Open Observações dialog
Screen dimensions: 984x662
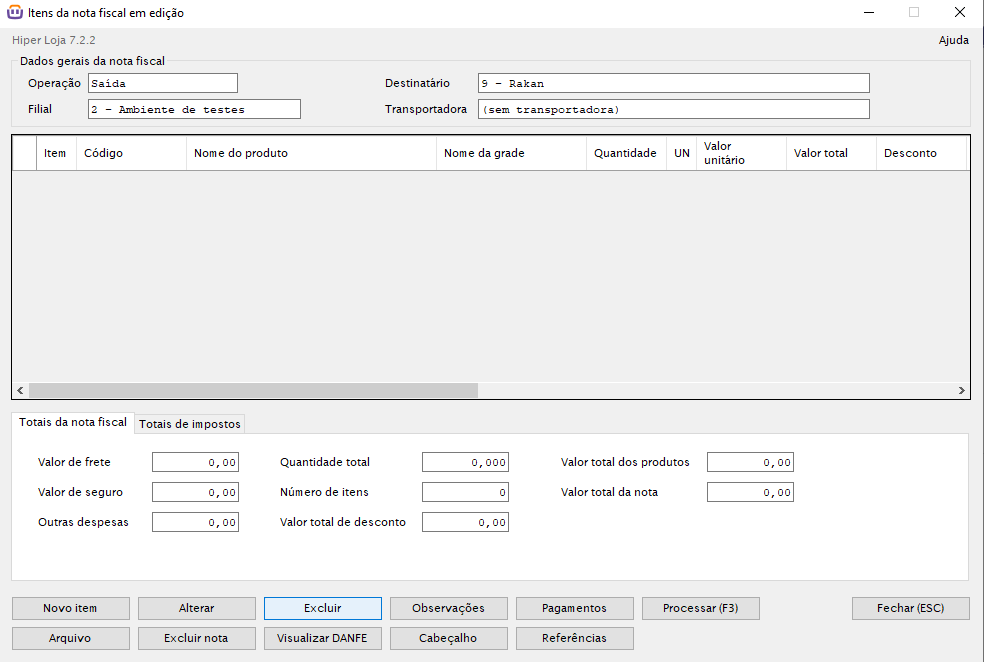click(449, 608)
